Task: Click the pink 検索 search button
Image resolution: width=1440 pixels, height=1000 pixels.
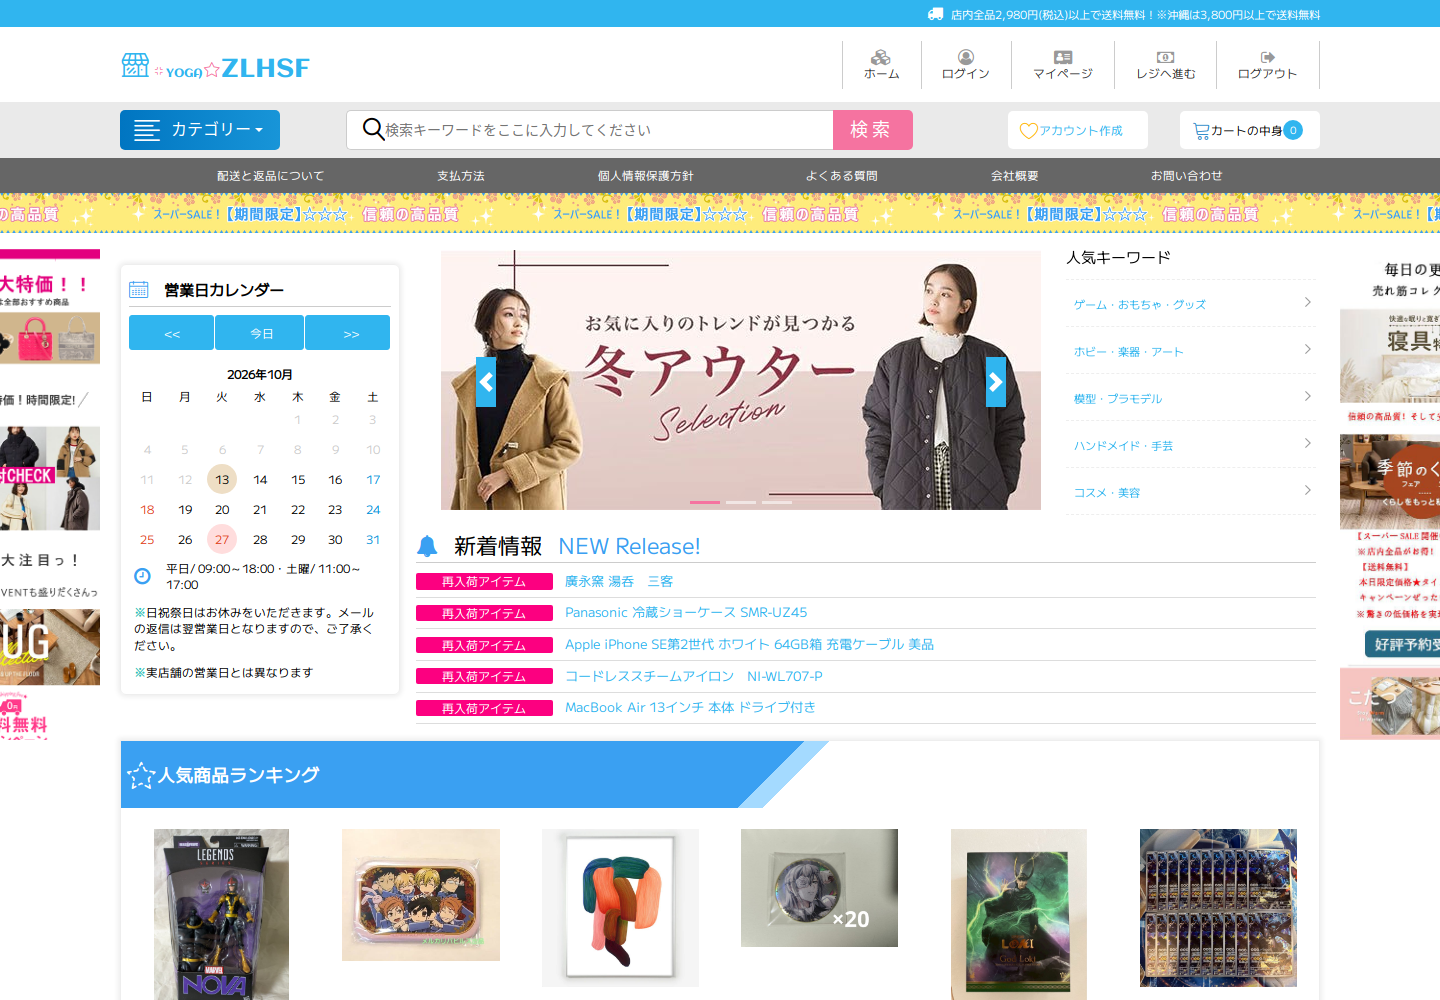Action: pyautogui.click(x=873, y=130)
